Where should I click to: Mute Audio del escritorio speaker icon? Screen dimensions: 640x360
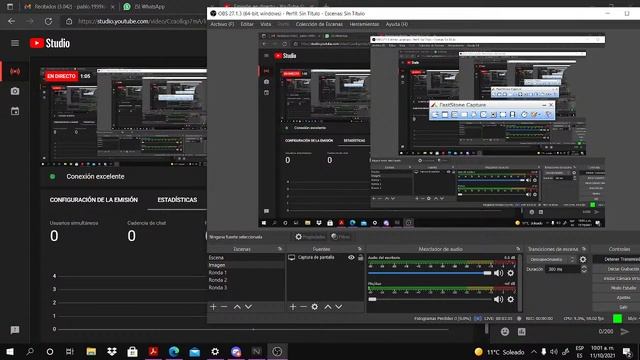pyautogui.click(x=498, y=273)
